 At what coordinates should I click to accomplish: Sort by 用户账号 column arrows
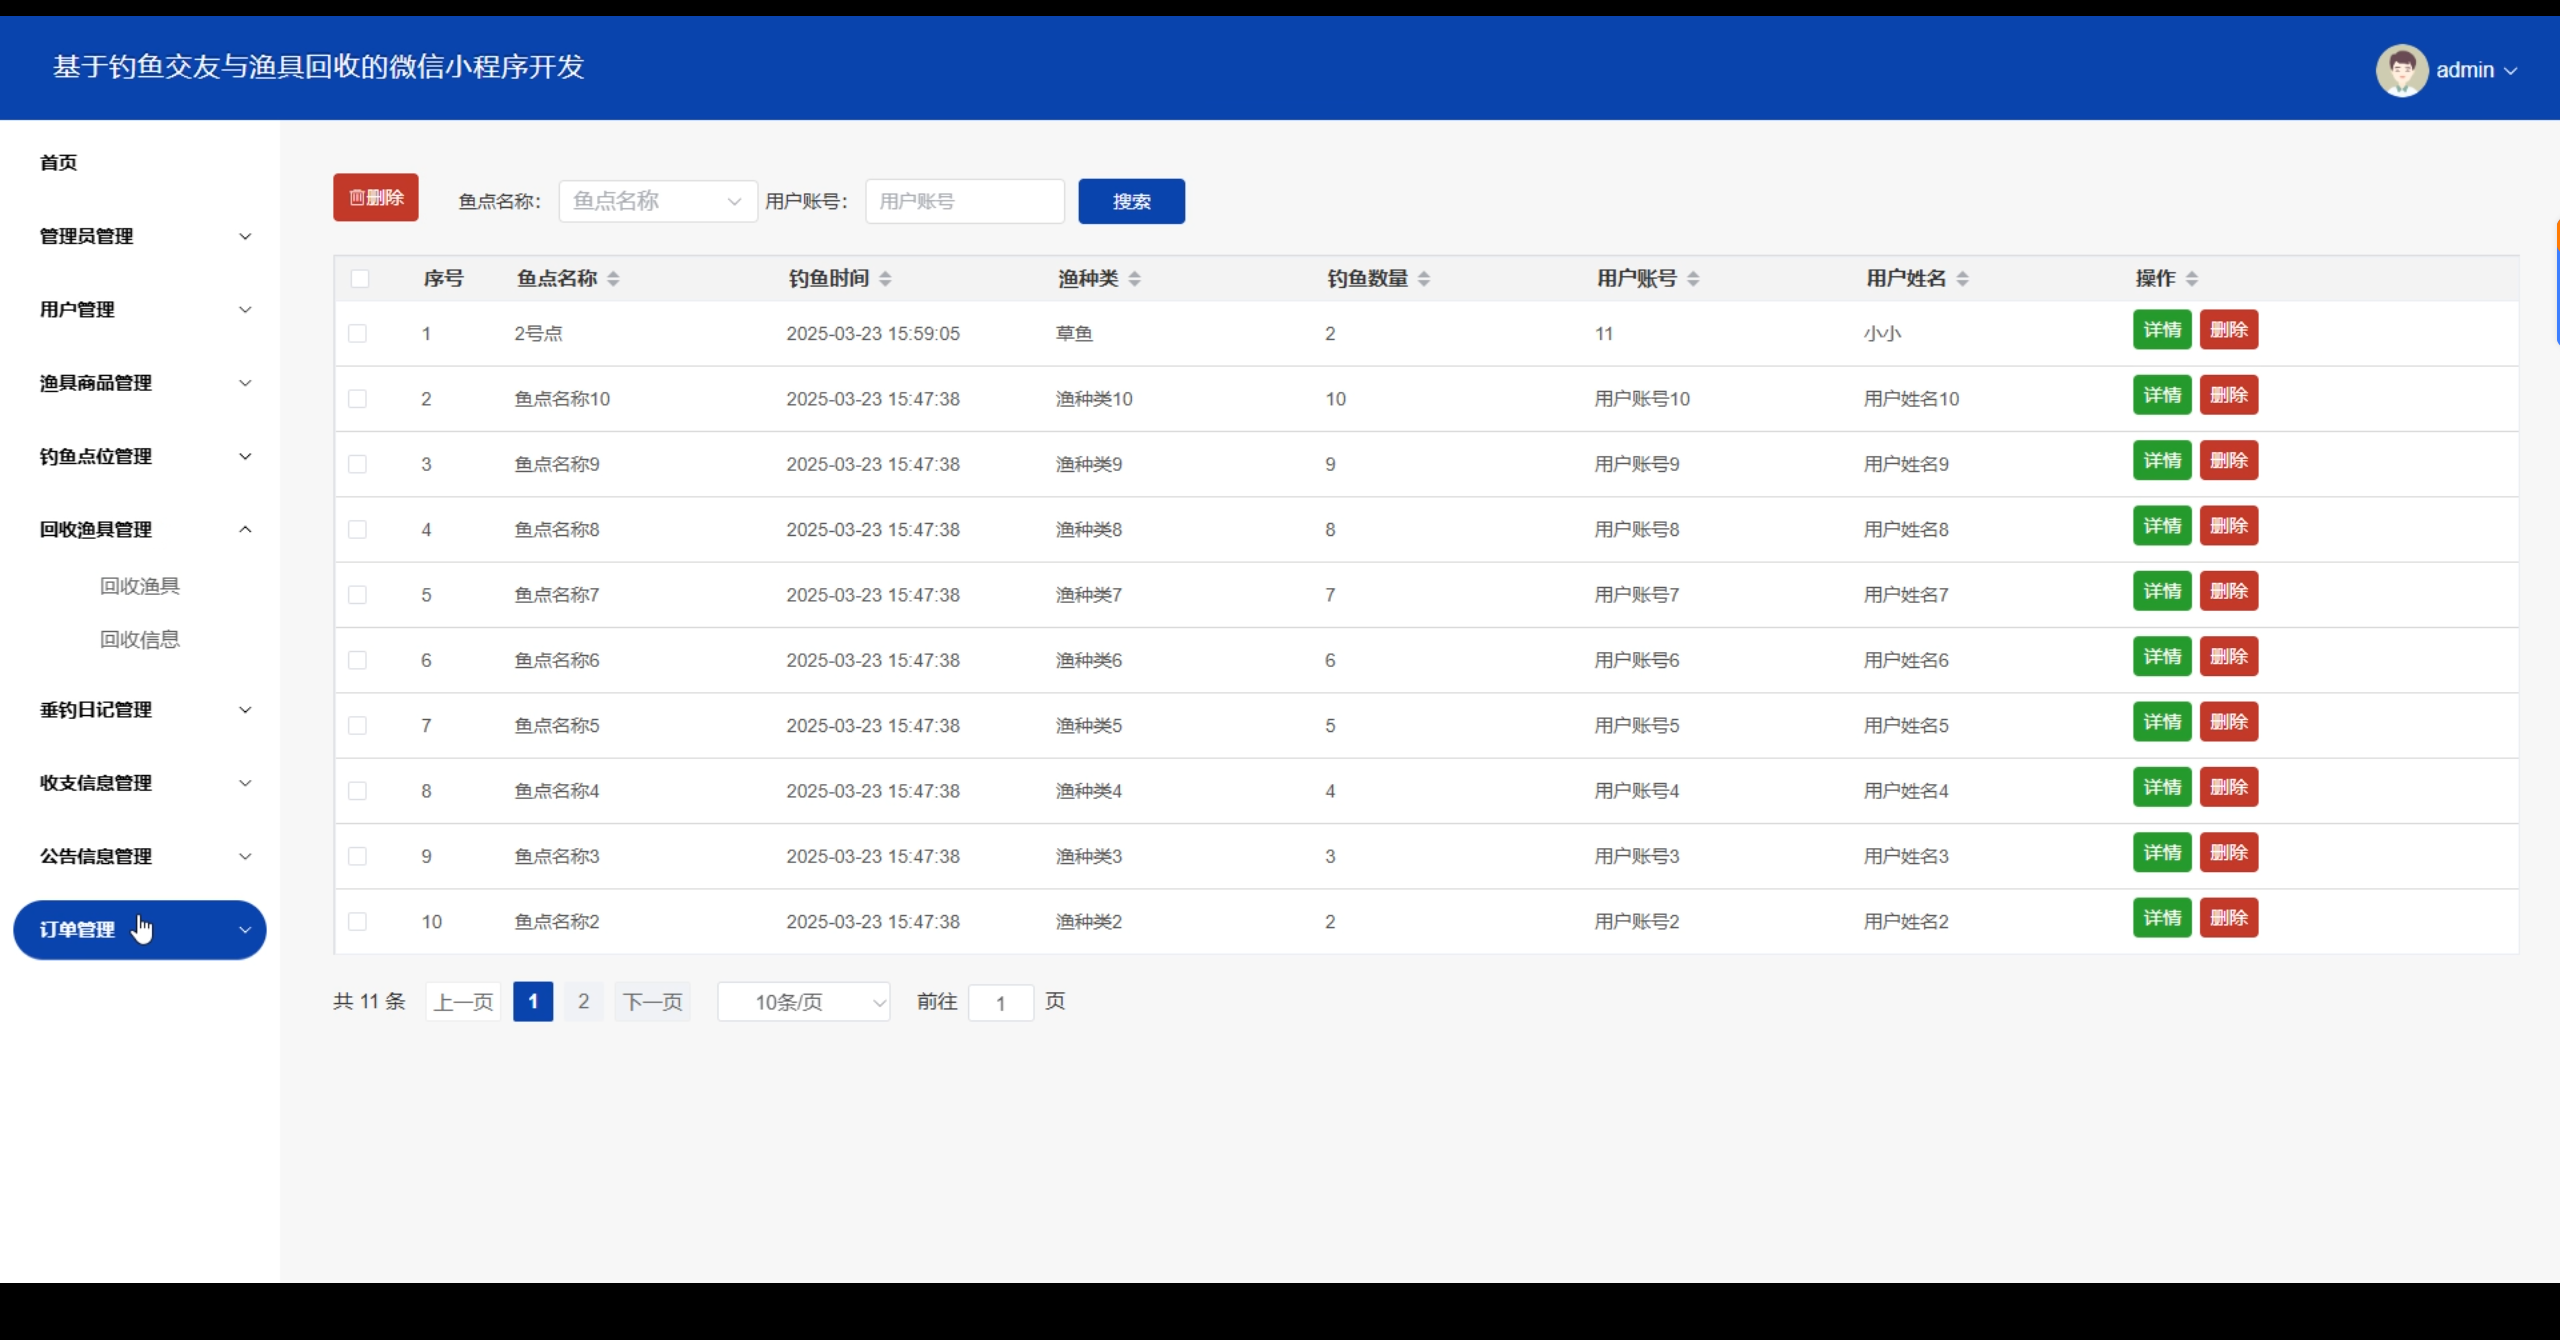pyautogui.click(x=1693, y=279)
